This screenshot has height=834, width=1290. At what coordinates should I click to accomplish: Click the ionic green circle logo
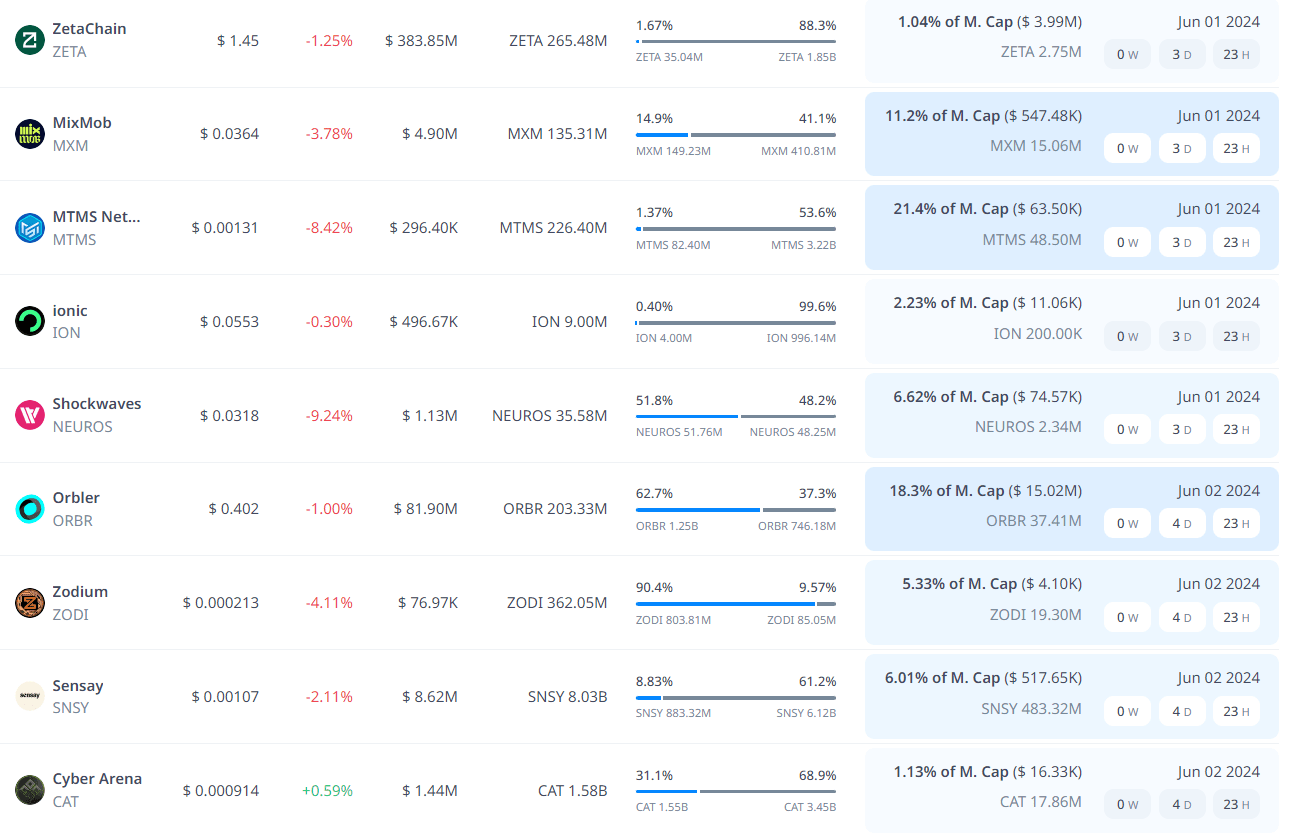(x=30, y=321)
